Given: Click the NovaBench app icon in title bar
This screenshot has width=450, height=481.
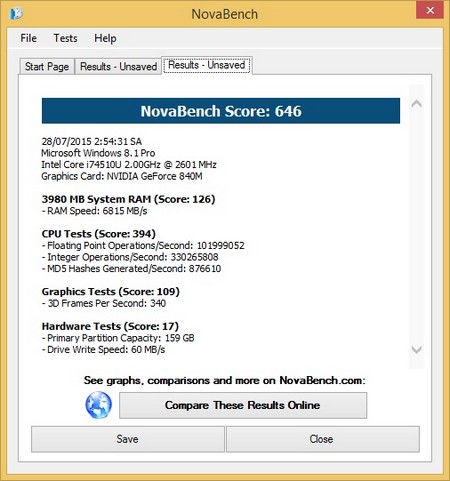Looking at the screenshot, I should click(16, 14).
